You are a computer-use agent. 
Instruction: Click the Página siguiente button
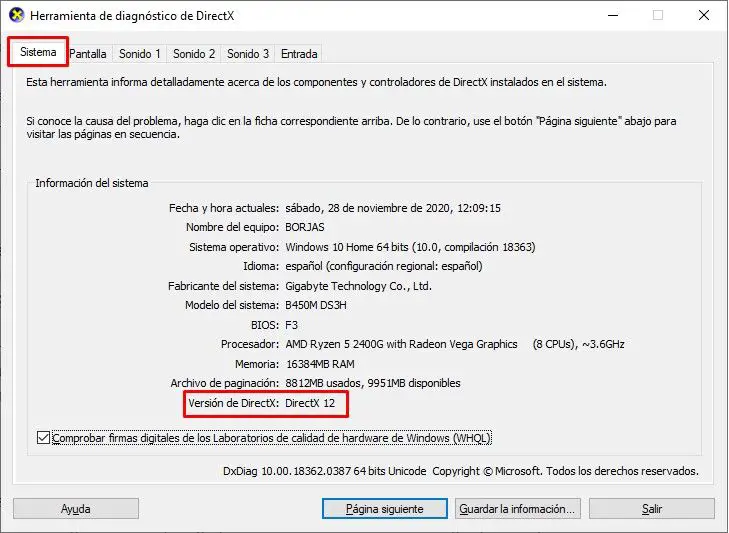click(384, 509)
